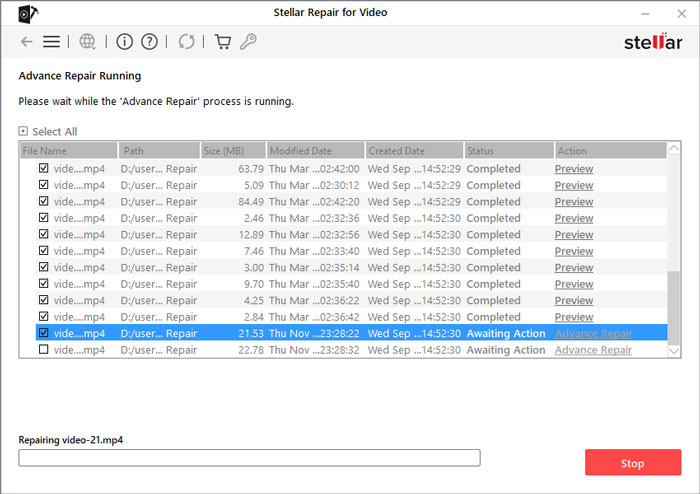Click the red Stop button

633,462
